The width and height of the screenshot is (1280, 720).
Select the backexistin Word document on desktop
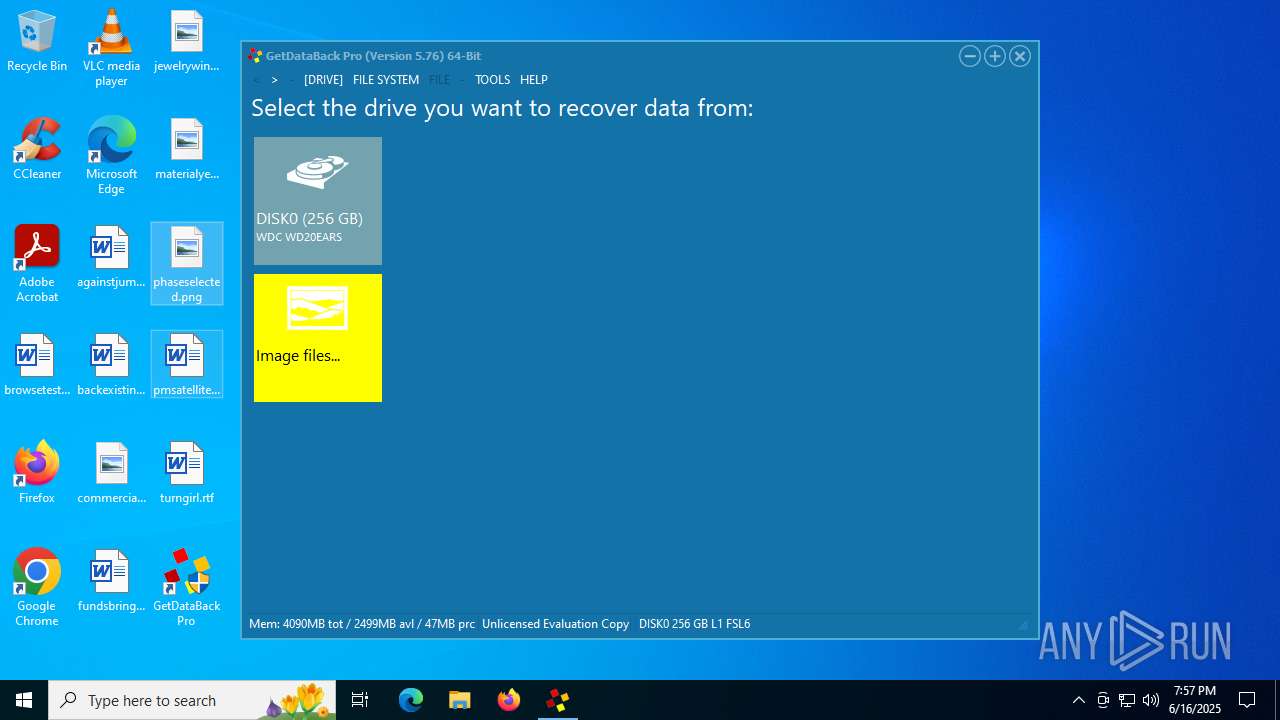click(x=111, y=365)
